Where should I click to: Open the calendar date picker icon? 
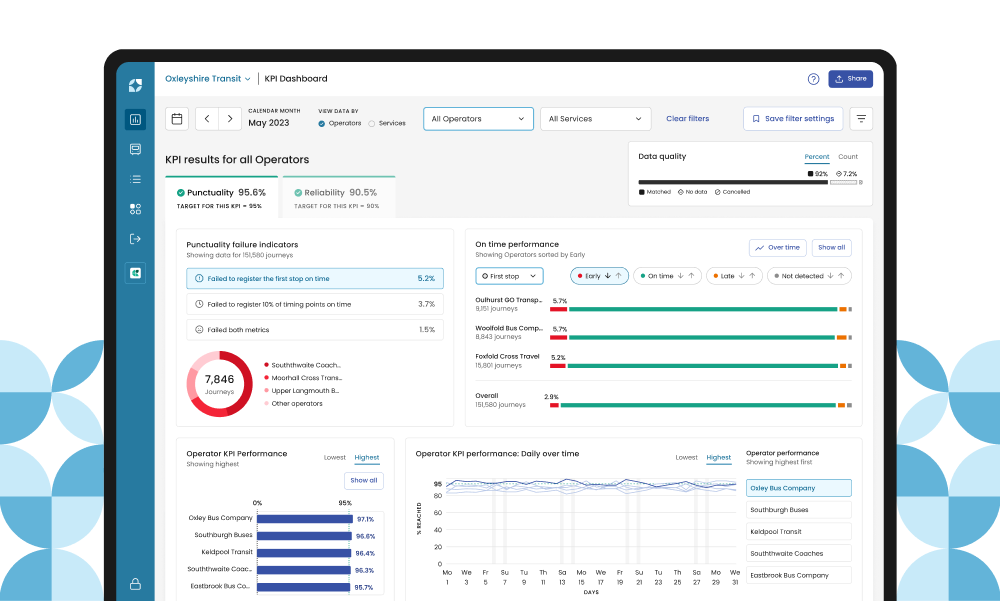click(177, 119)
